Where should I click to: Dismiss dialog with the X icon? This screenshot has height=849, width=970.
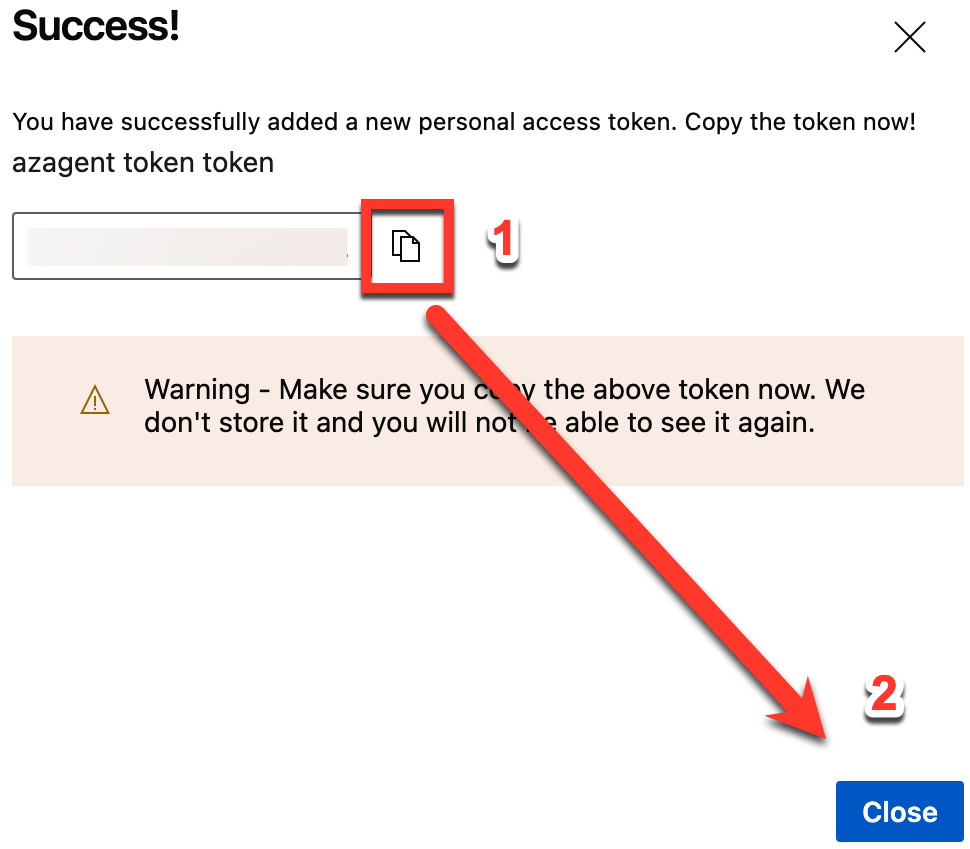click(x=909, y=37)
